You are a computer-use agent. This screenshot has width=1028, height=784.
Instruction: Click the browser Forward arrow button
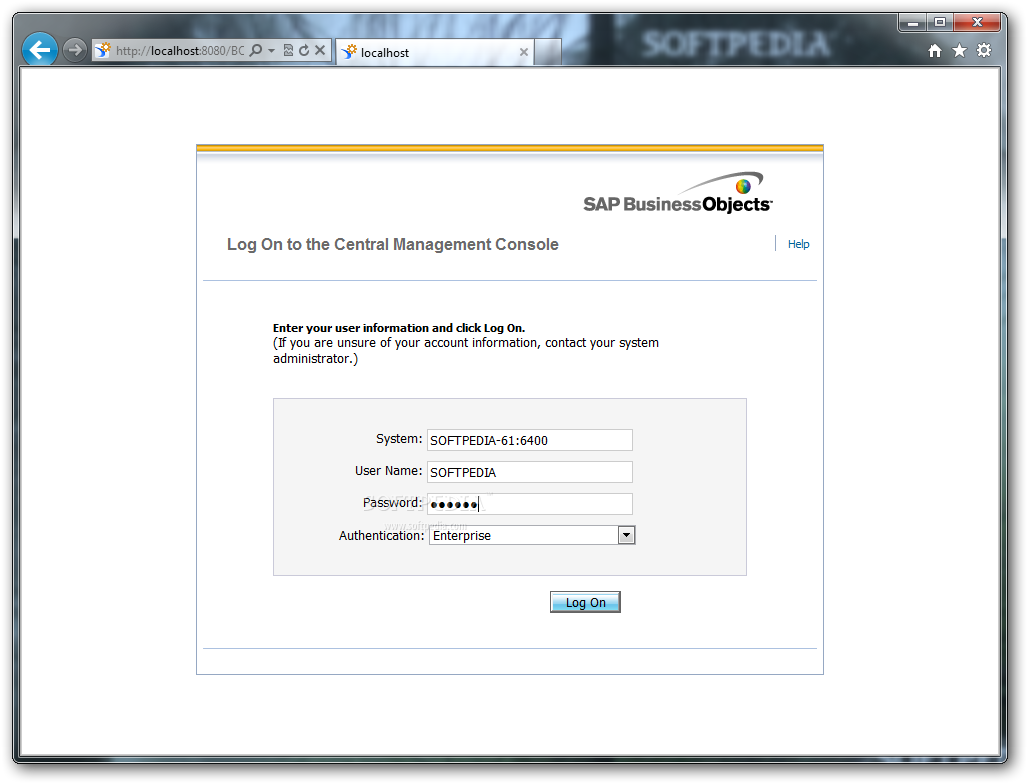75,50
